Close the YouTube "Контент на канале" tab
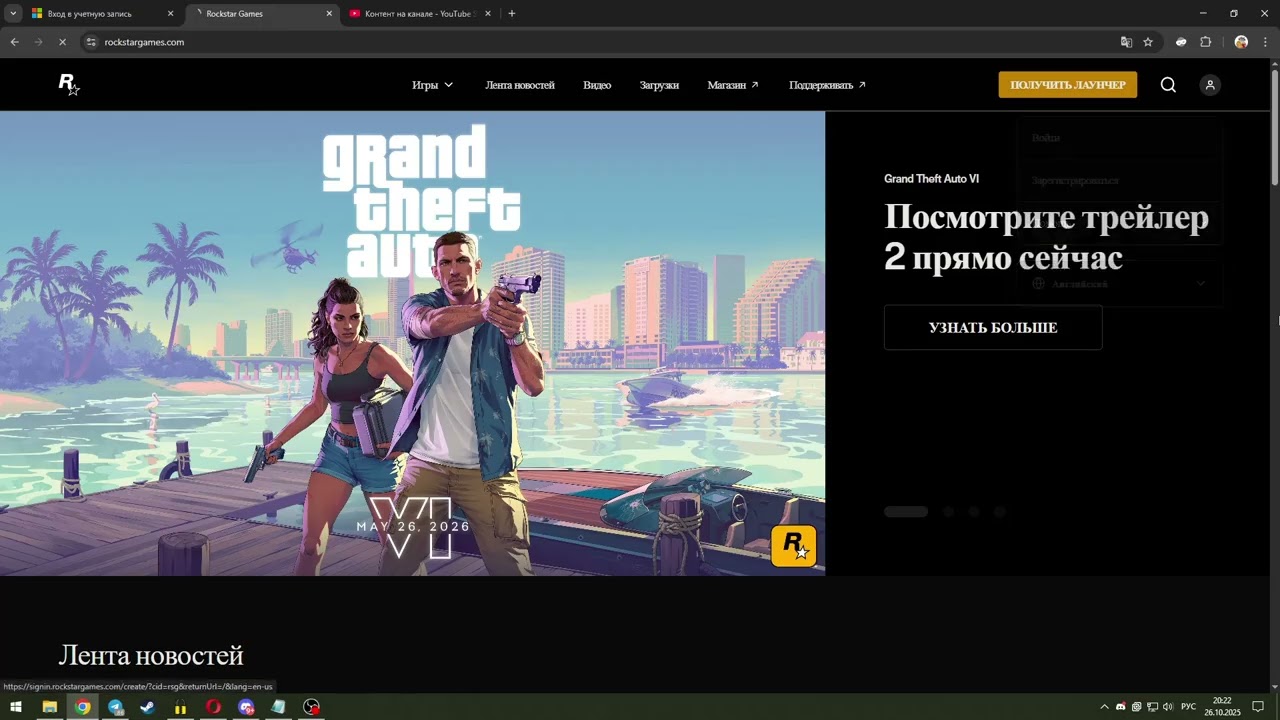The height and width of the screenshot is (720, 1280). tap(488, 14)
